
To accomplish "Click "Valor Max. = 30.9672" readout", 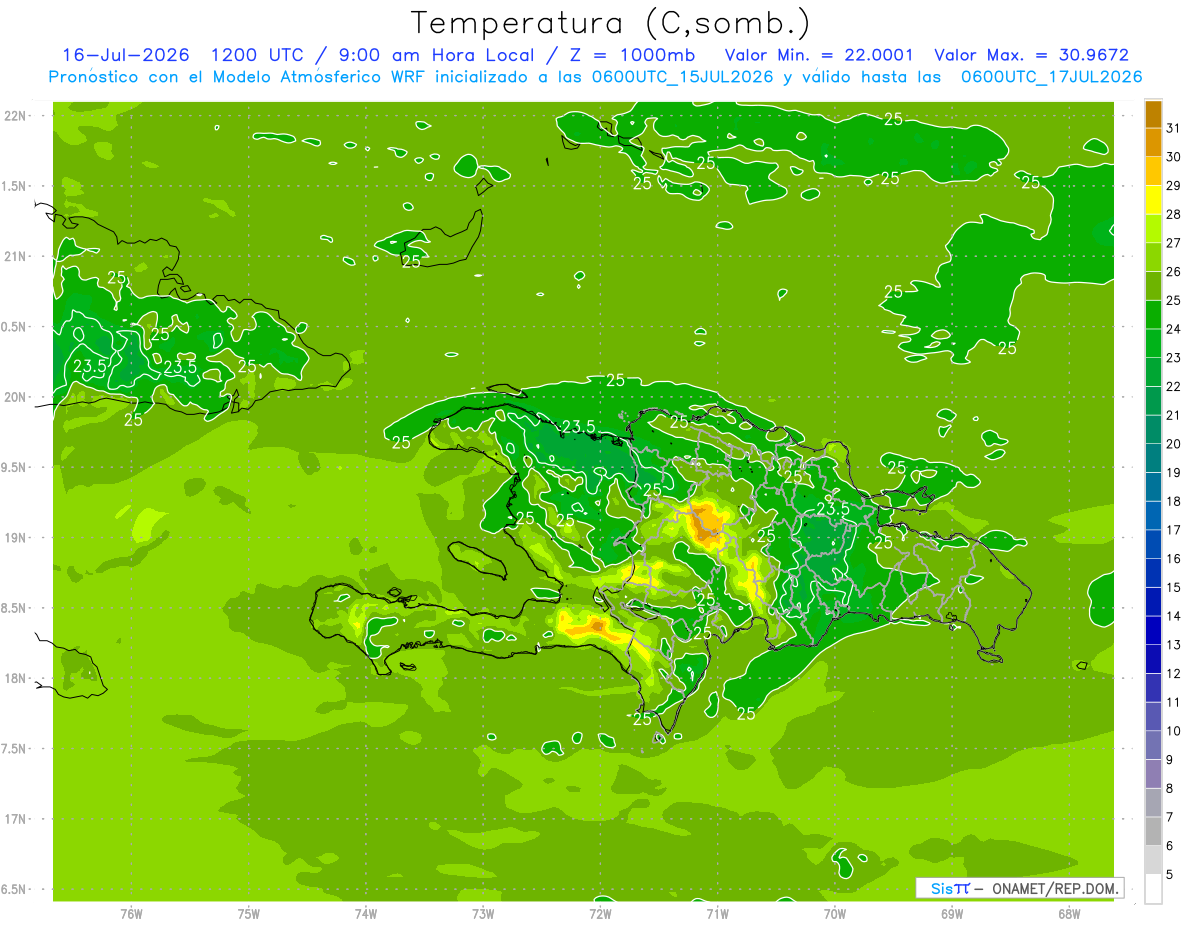I will click(x=1031, y=55).
